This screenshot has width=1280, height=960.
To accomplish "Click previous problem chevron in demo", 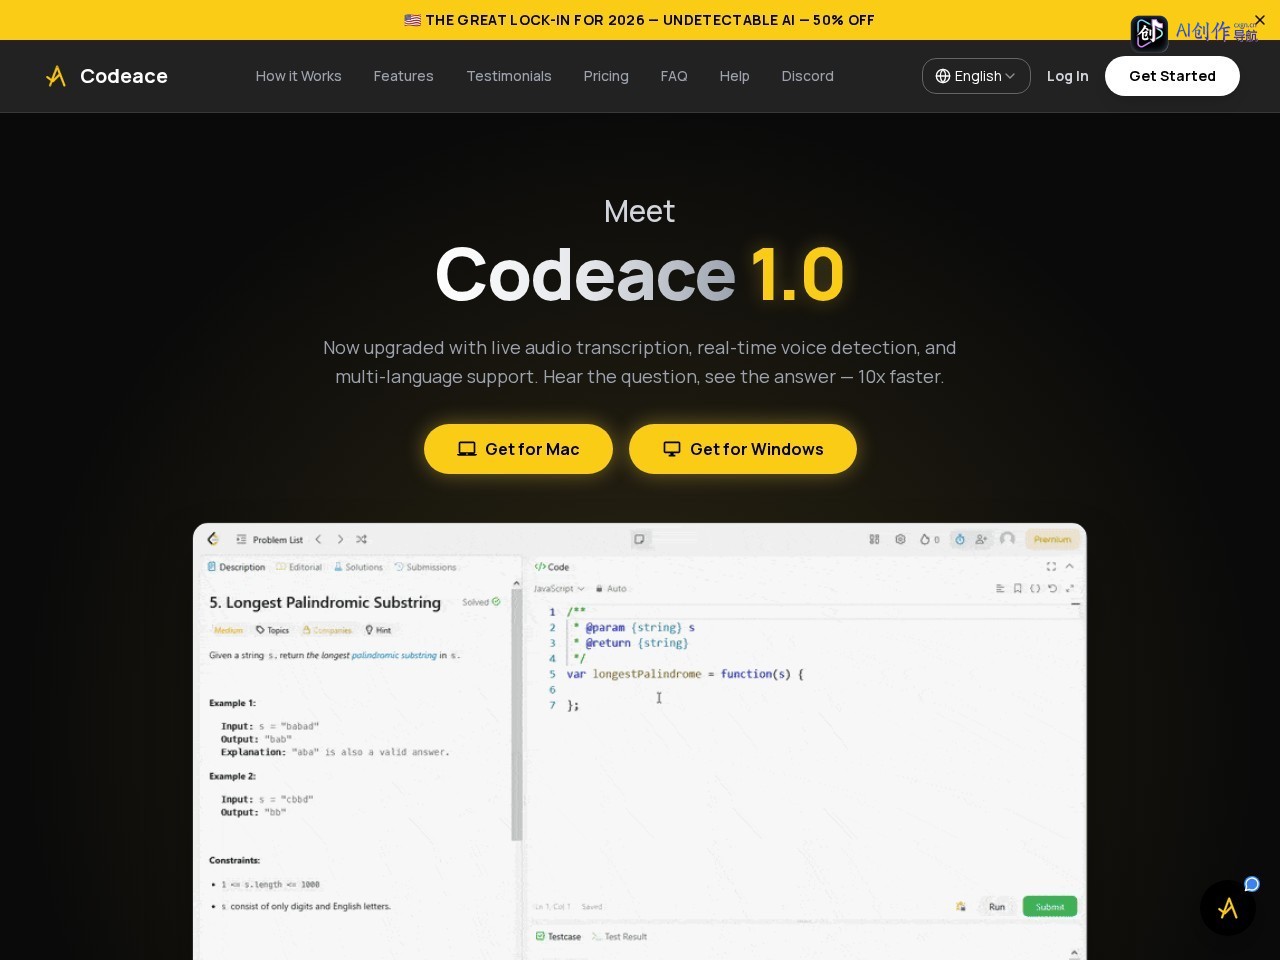I will click(319, 539).
